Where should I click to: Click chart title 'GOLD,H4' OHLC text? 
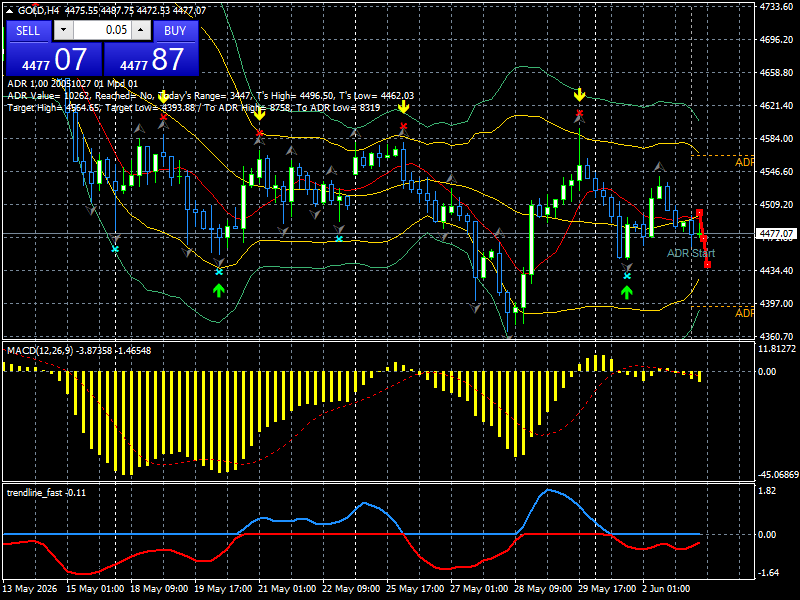click(112, 10)
